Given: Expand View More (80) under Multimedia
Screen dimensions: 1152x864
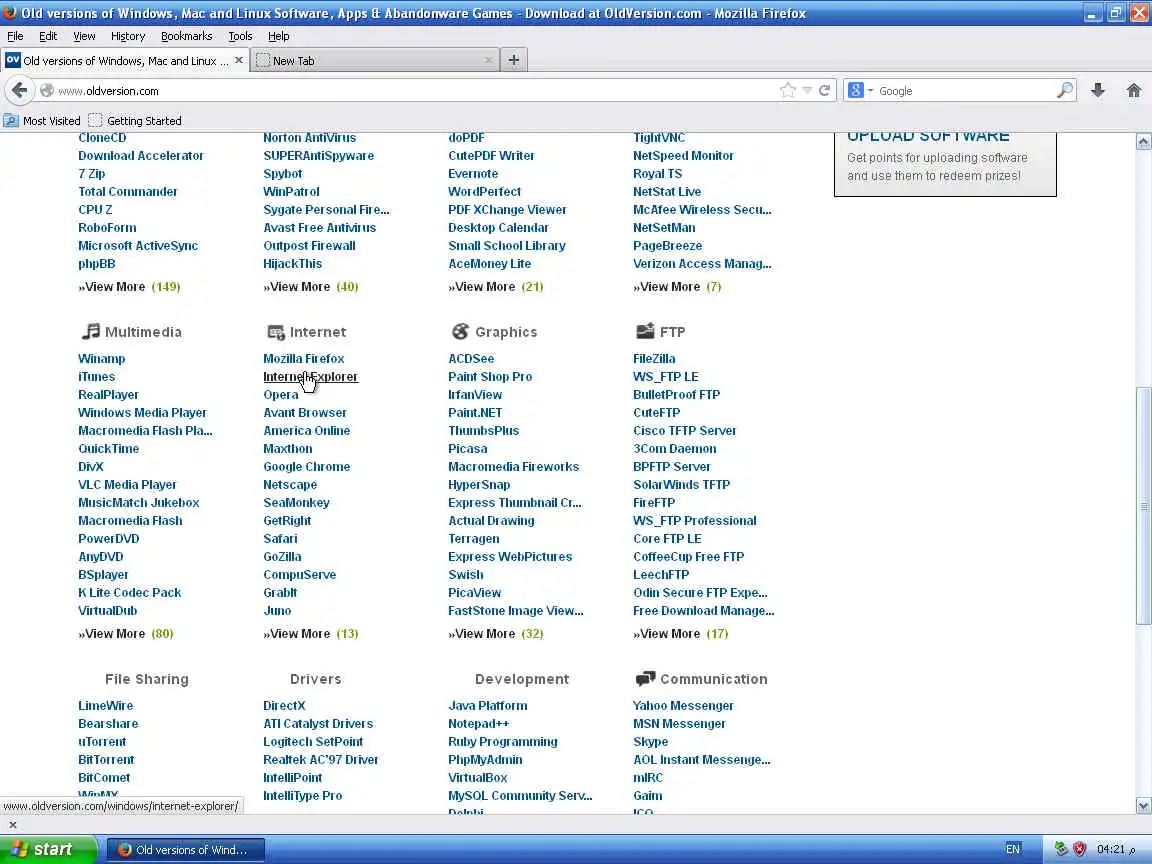Looking at the screenshot, I should [126, 633].
